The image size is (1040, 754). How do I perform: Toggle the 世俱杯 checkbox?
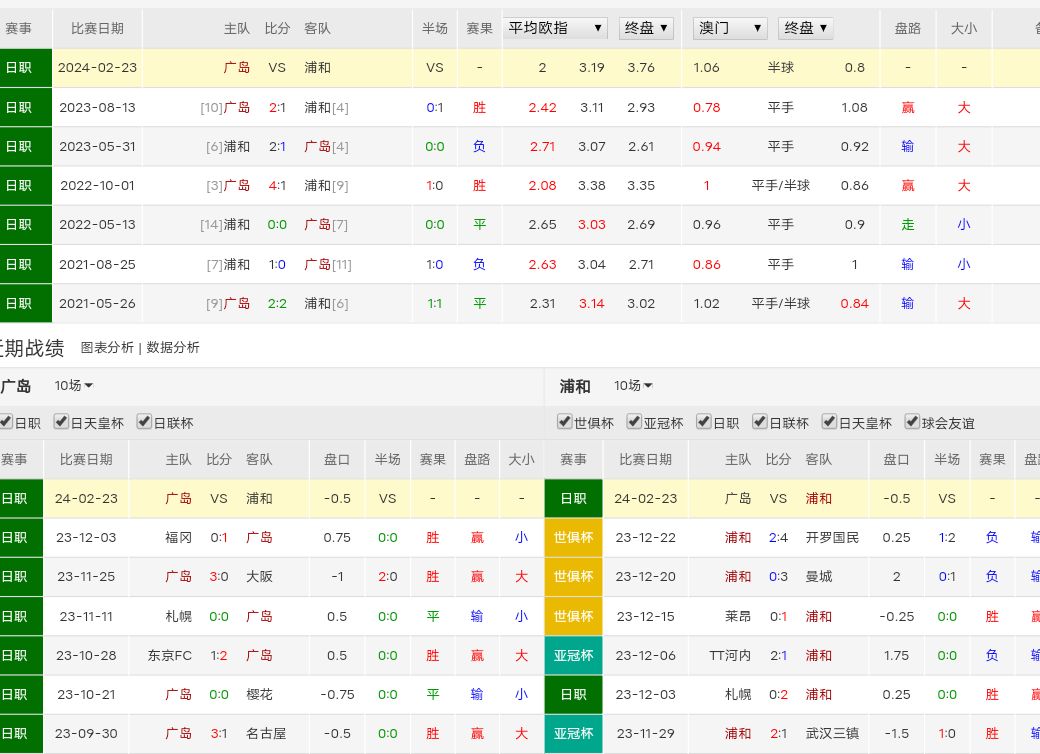point(565,422)
